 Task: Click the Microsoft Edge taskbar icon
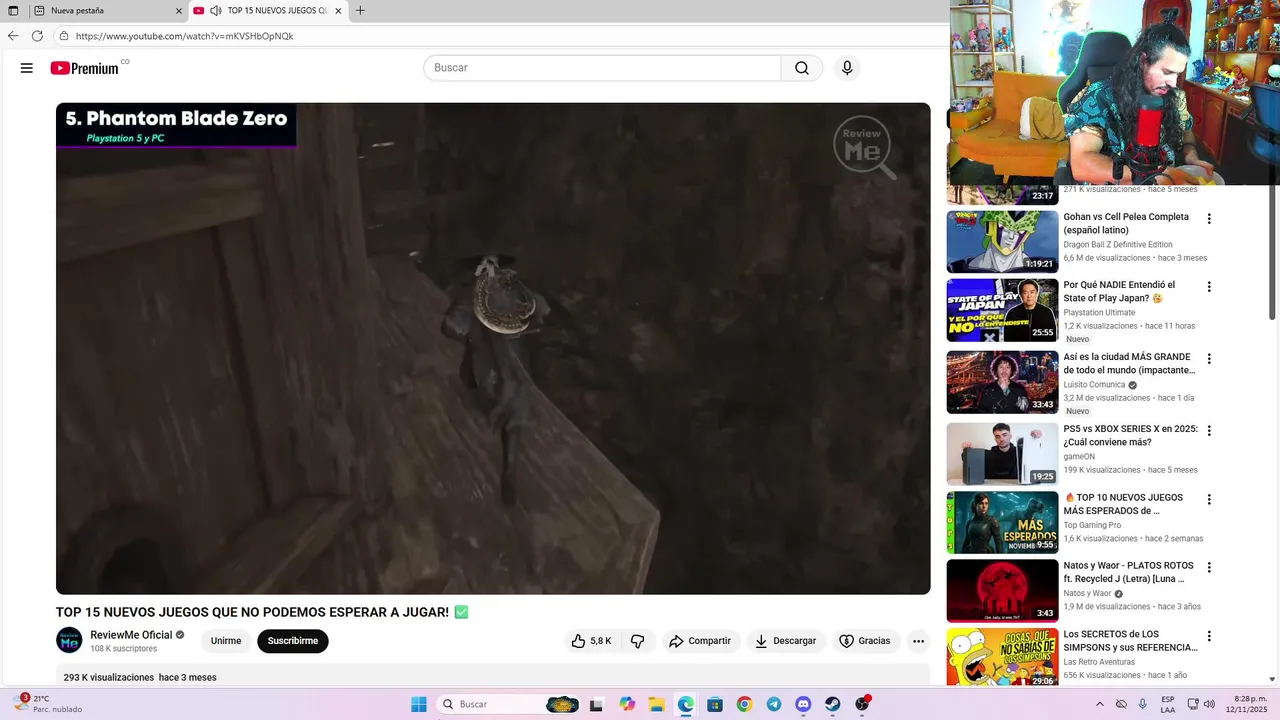pos(685,704)
